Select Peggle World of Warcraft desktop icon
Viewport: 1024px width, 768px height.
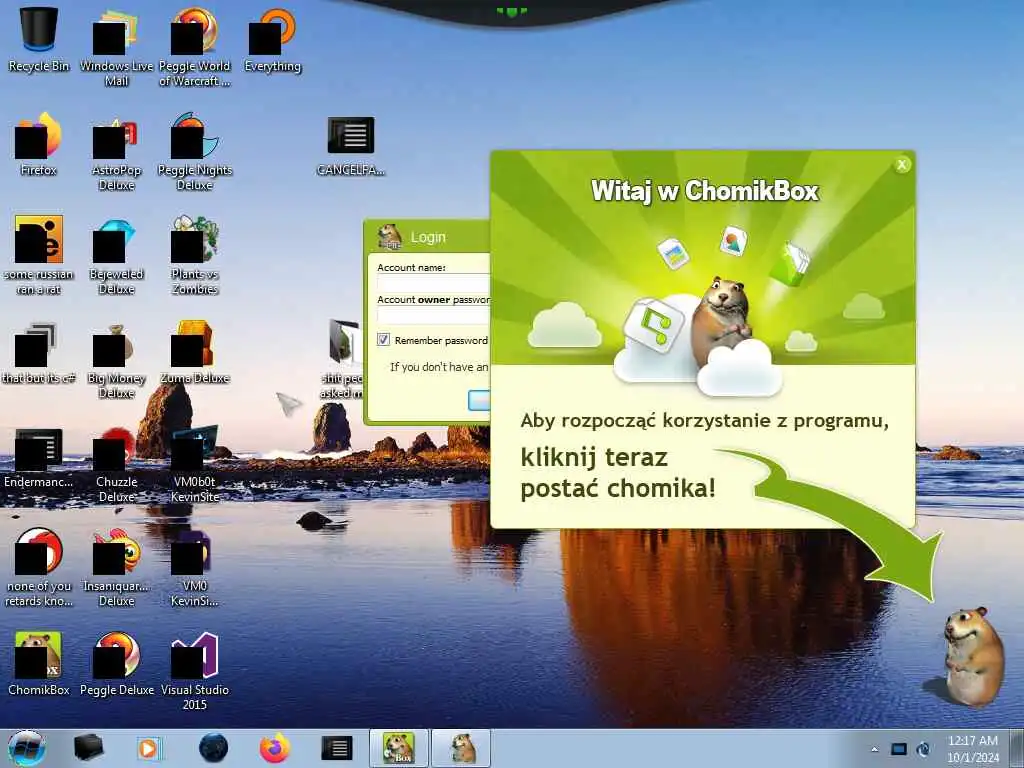coord(195,46)
